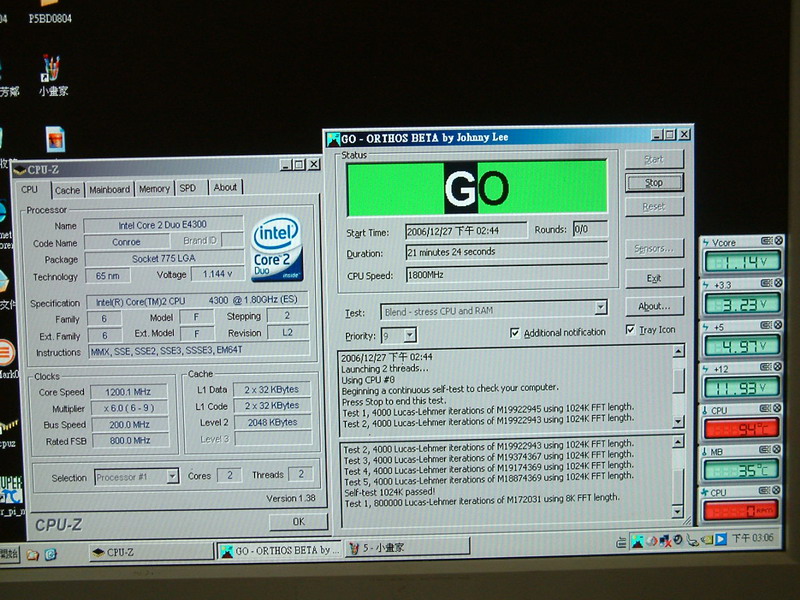The height and width of the screenshot is (600, 800).
Task: Click the CPU-Z title bar icon
Action: [20, 169]
